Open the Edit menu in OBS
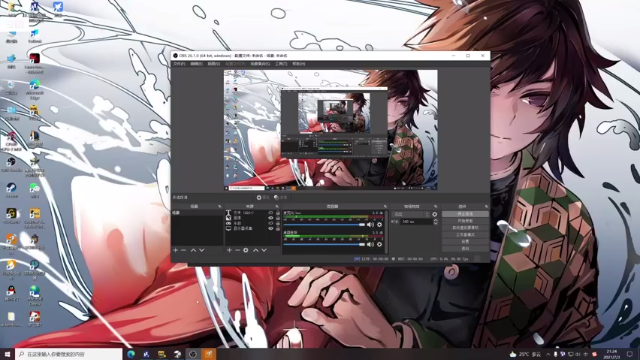Screen dimensions: 640x360 tap(196, 64)
